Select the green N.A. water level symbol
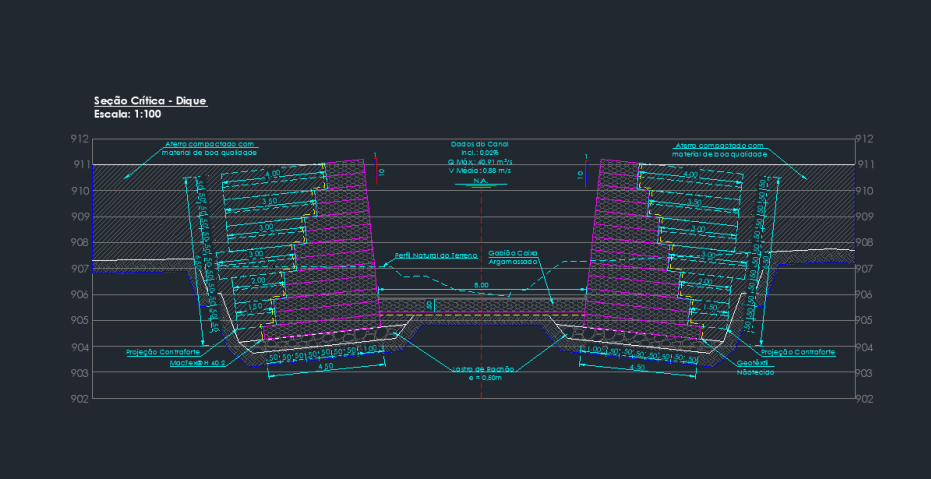 point(480,184)
